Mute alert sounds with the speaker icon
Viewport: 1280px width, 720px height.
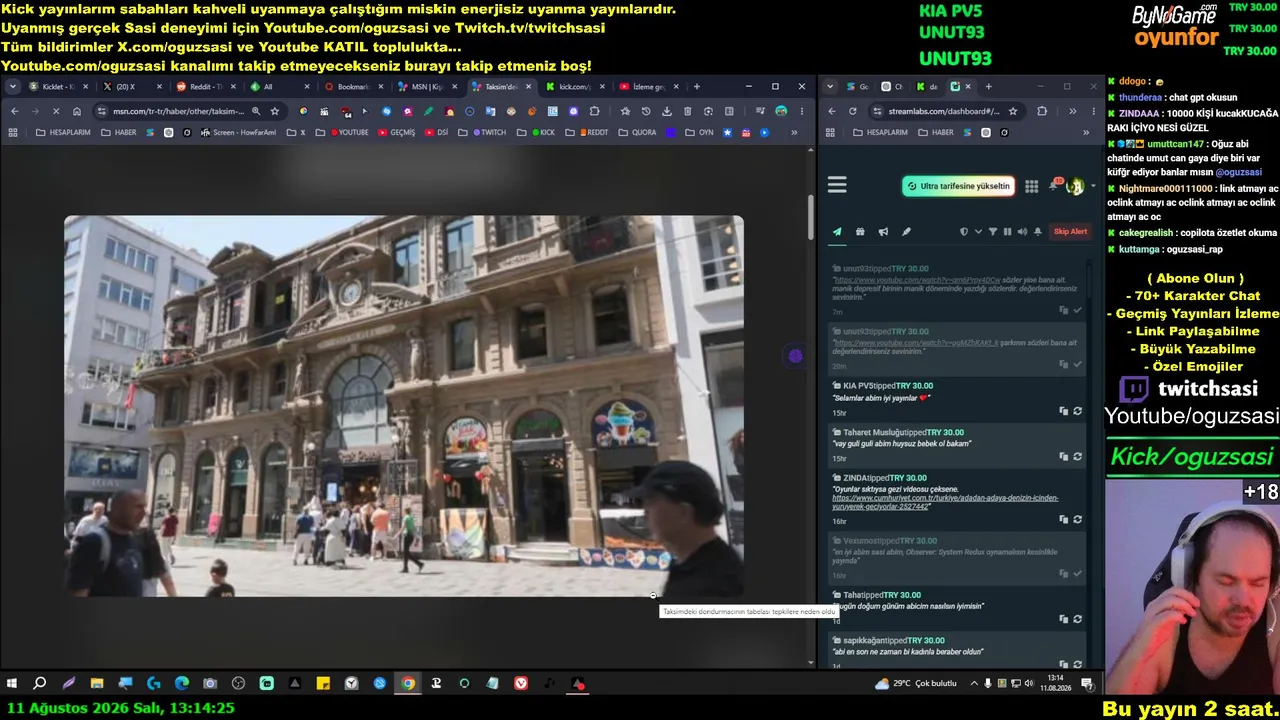point(1022,232)
